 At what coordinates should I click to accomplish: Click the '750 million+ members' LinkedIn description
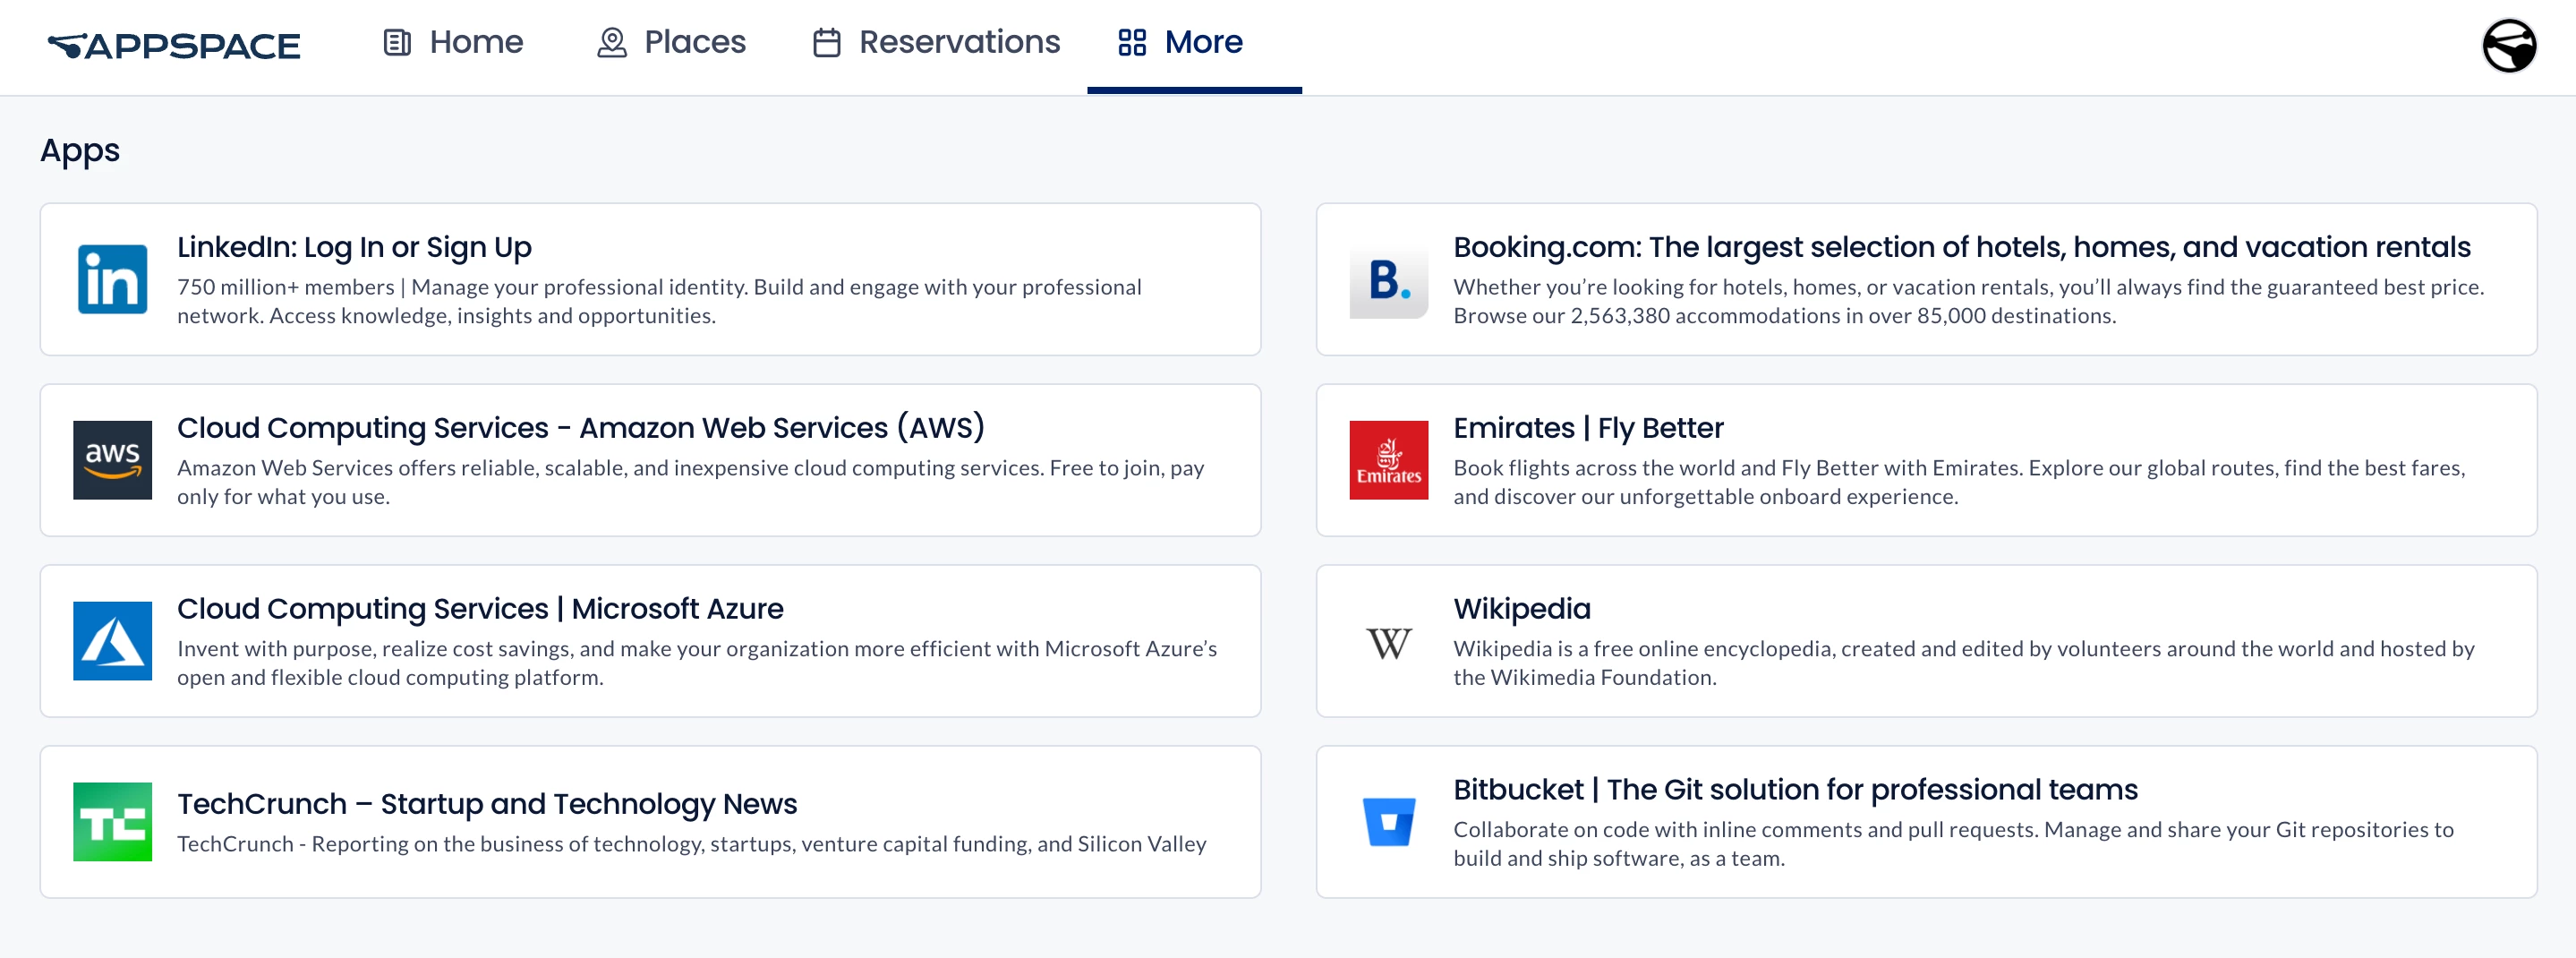coord(659,301)
